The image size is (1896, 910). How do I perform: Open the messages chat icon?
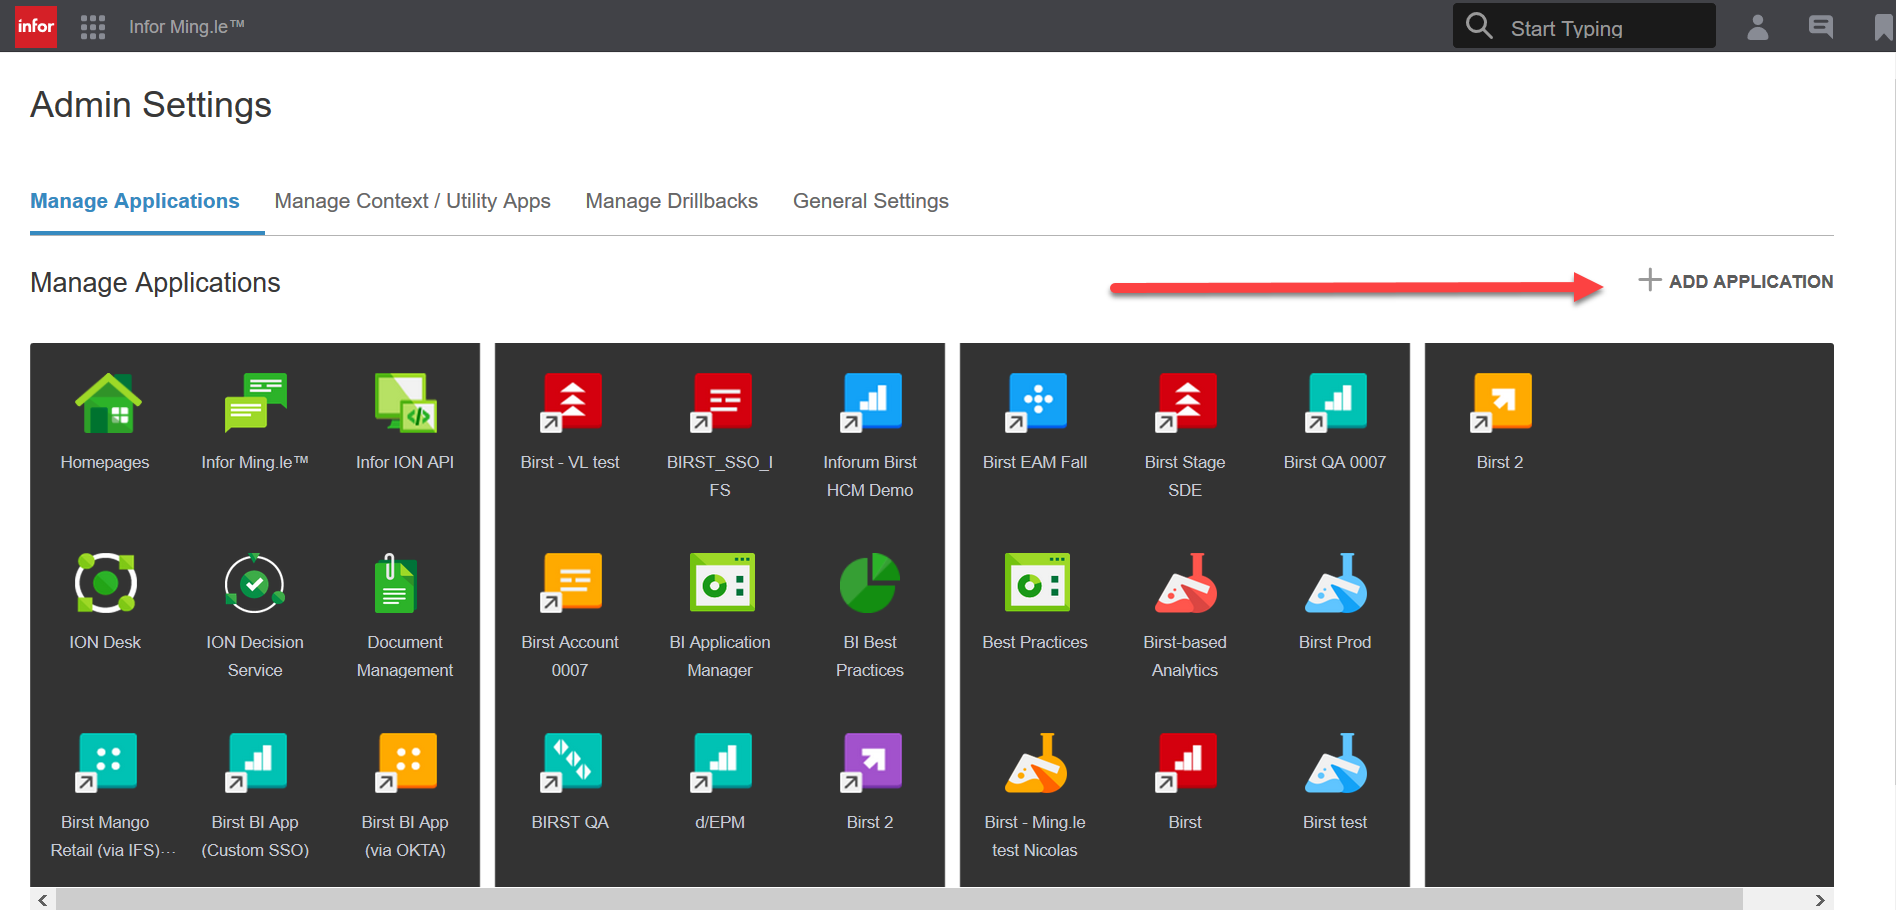(x=1821, y=27)
